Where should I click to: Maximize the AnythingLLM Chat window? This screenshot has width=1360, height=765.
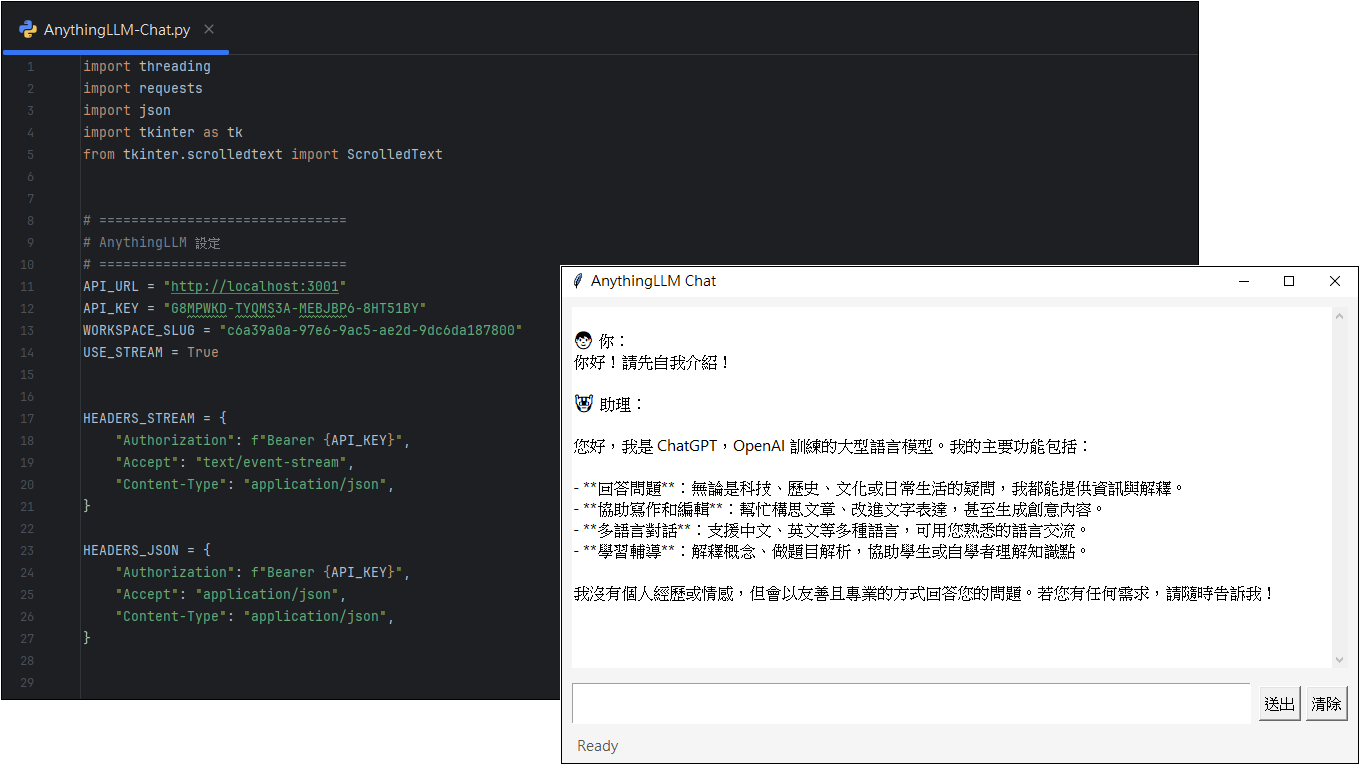pos(1289,281)
